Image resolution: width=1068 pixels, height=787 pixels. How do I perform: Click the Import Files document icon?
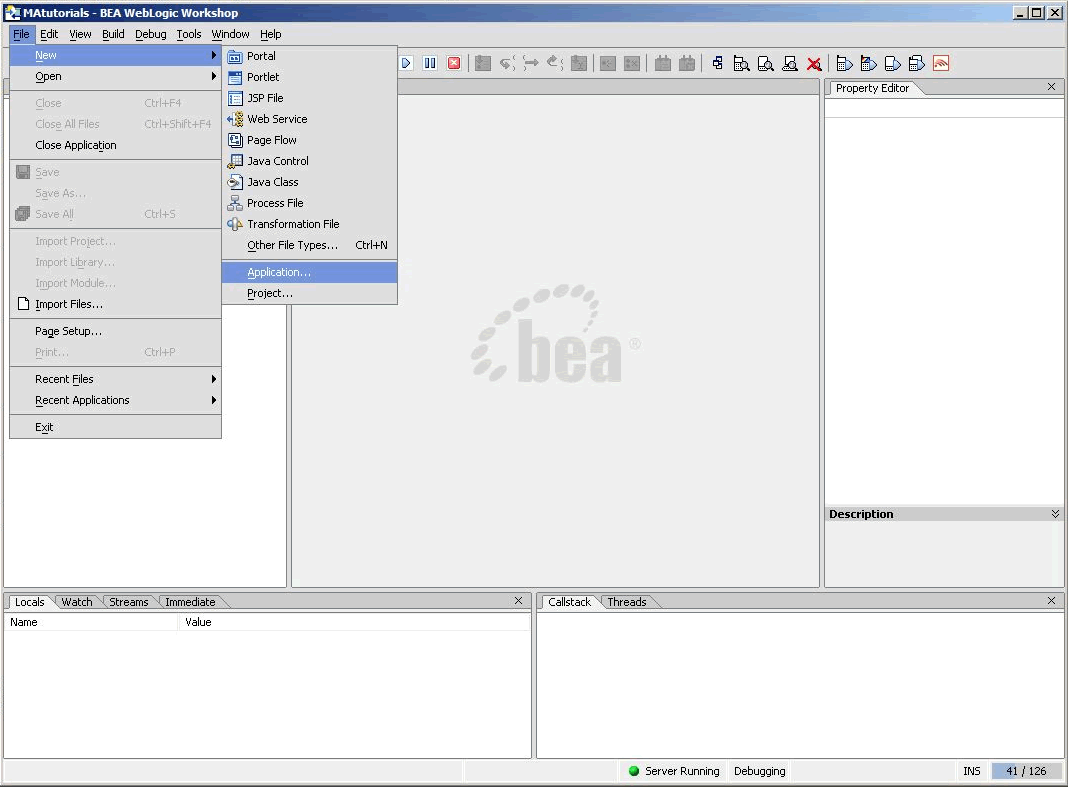tap(24, 304)
